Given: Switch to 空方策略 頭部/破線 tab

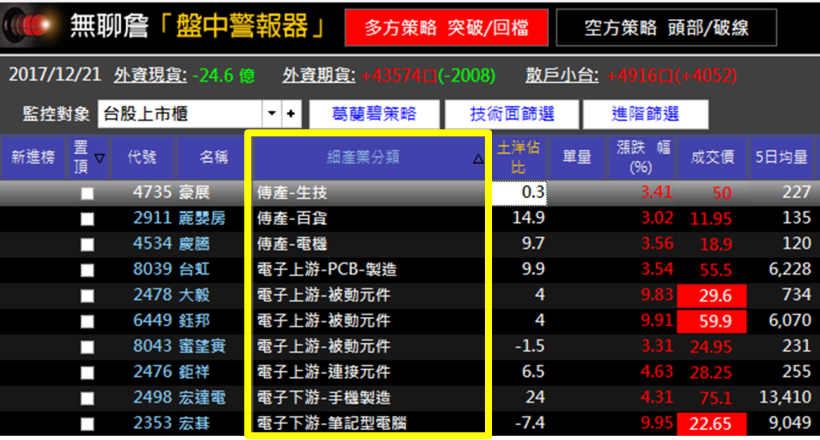Looking at the screenshot, I should (666, 27).
